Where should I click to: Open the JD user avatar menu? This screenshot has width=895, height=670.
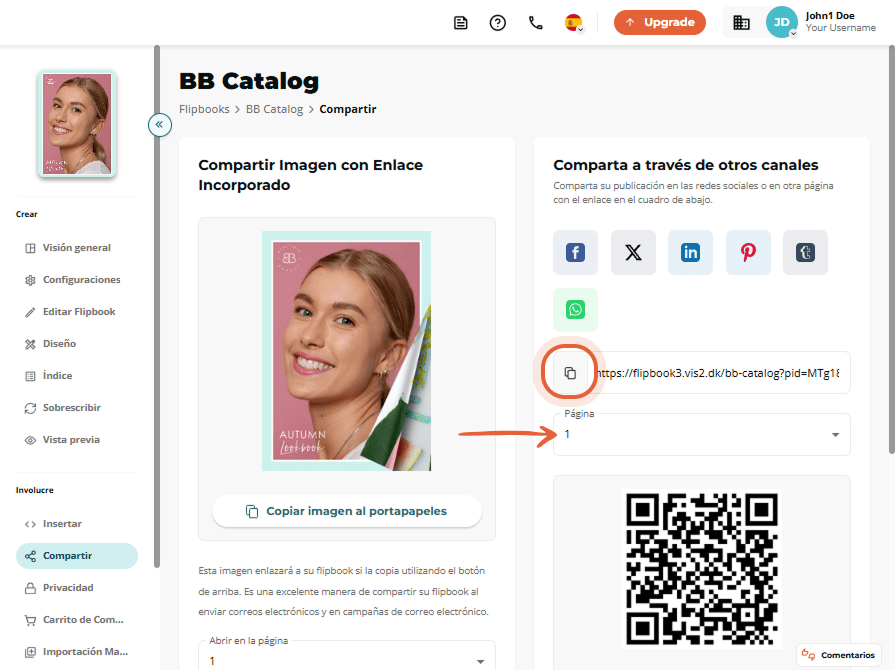[x=781, y=22]
